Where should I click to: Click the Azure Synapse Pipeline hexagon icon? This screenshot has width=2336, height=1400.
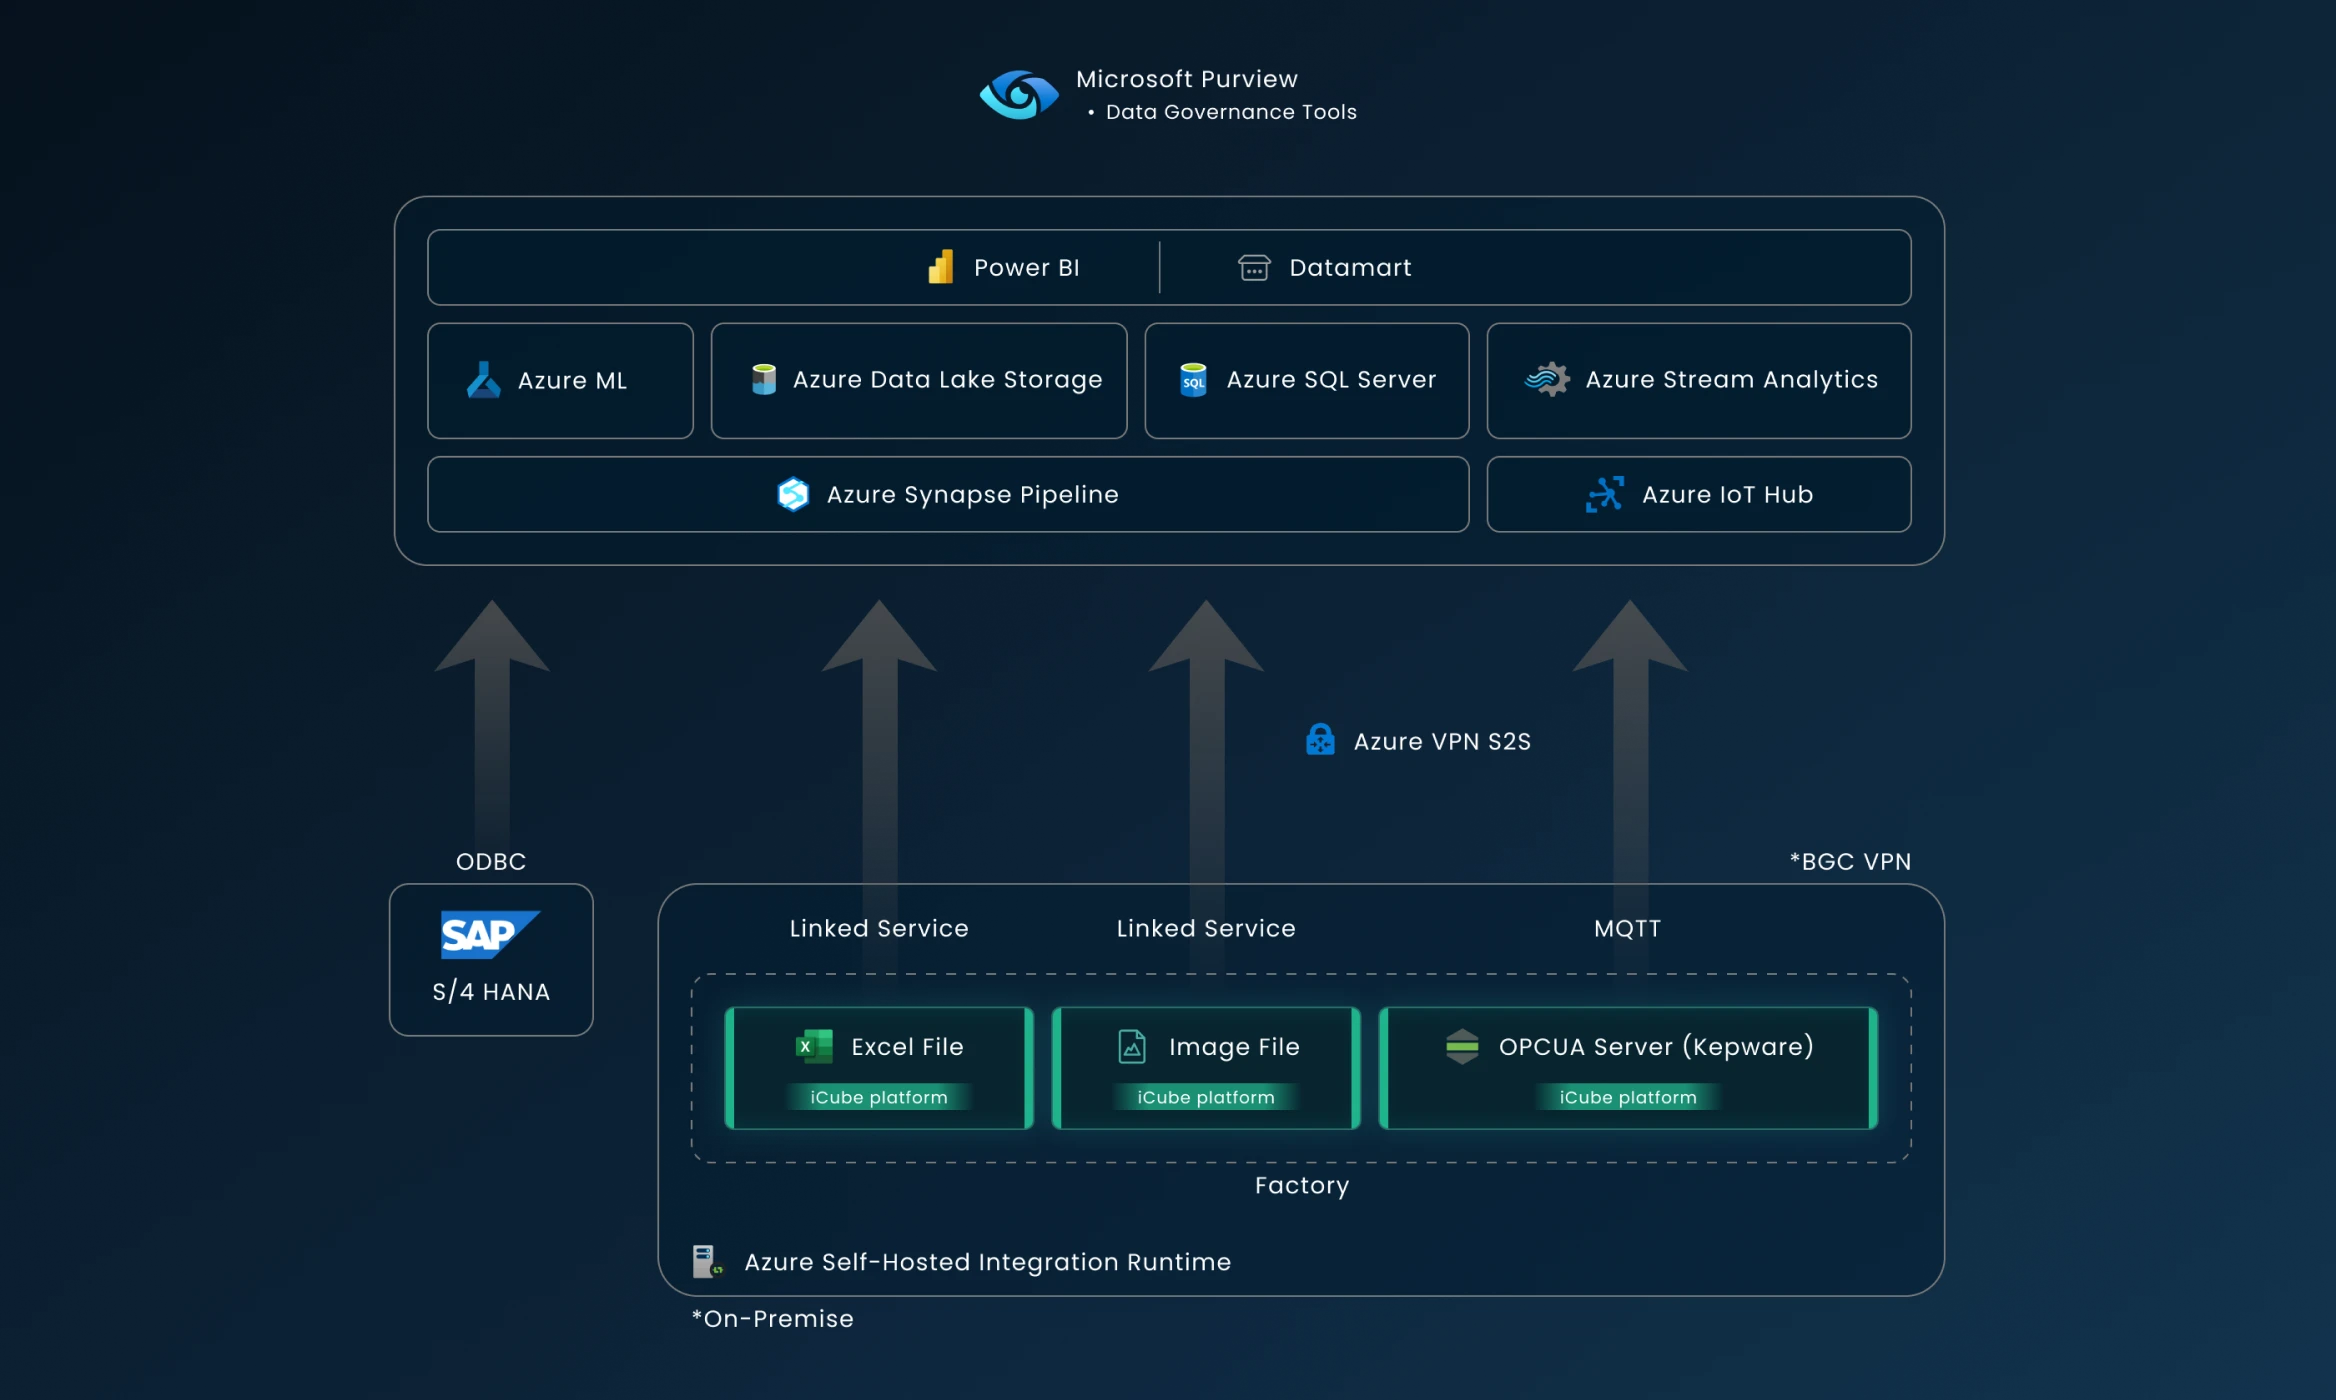[x=793, y=494]
